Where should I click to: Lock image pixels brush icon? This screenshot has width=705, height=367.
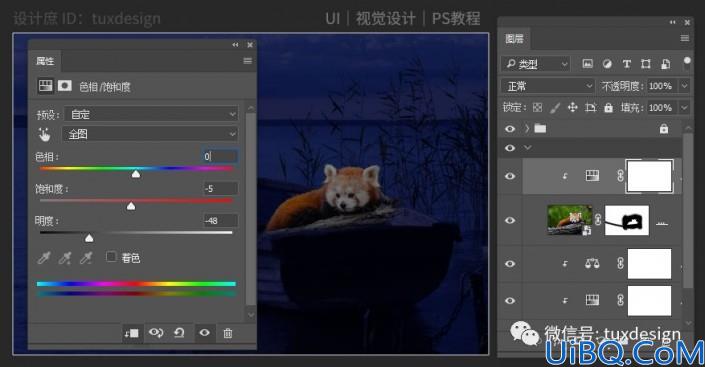pyautogui.click(x=555, y=107)
